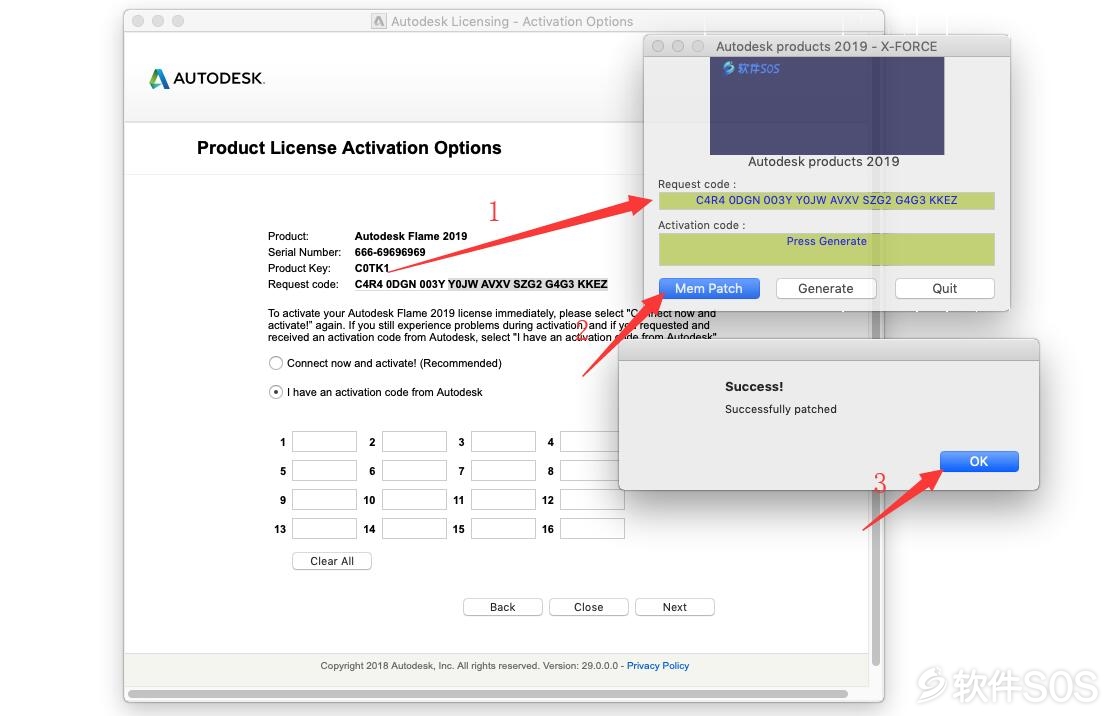The height and width of the screenshot is (716, 1115).
Task: Click the X-FORCE Request code field
Action: (x=826, y=201)
